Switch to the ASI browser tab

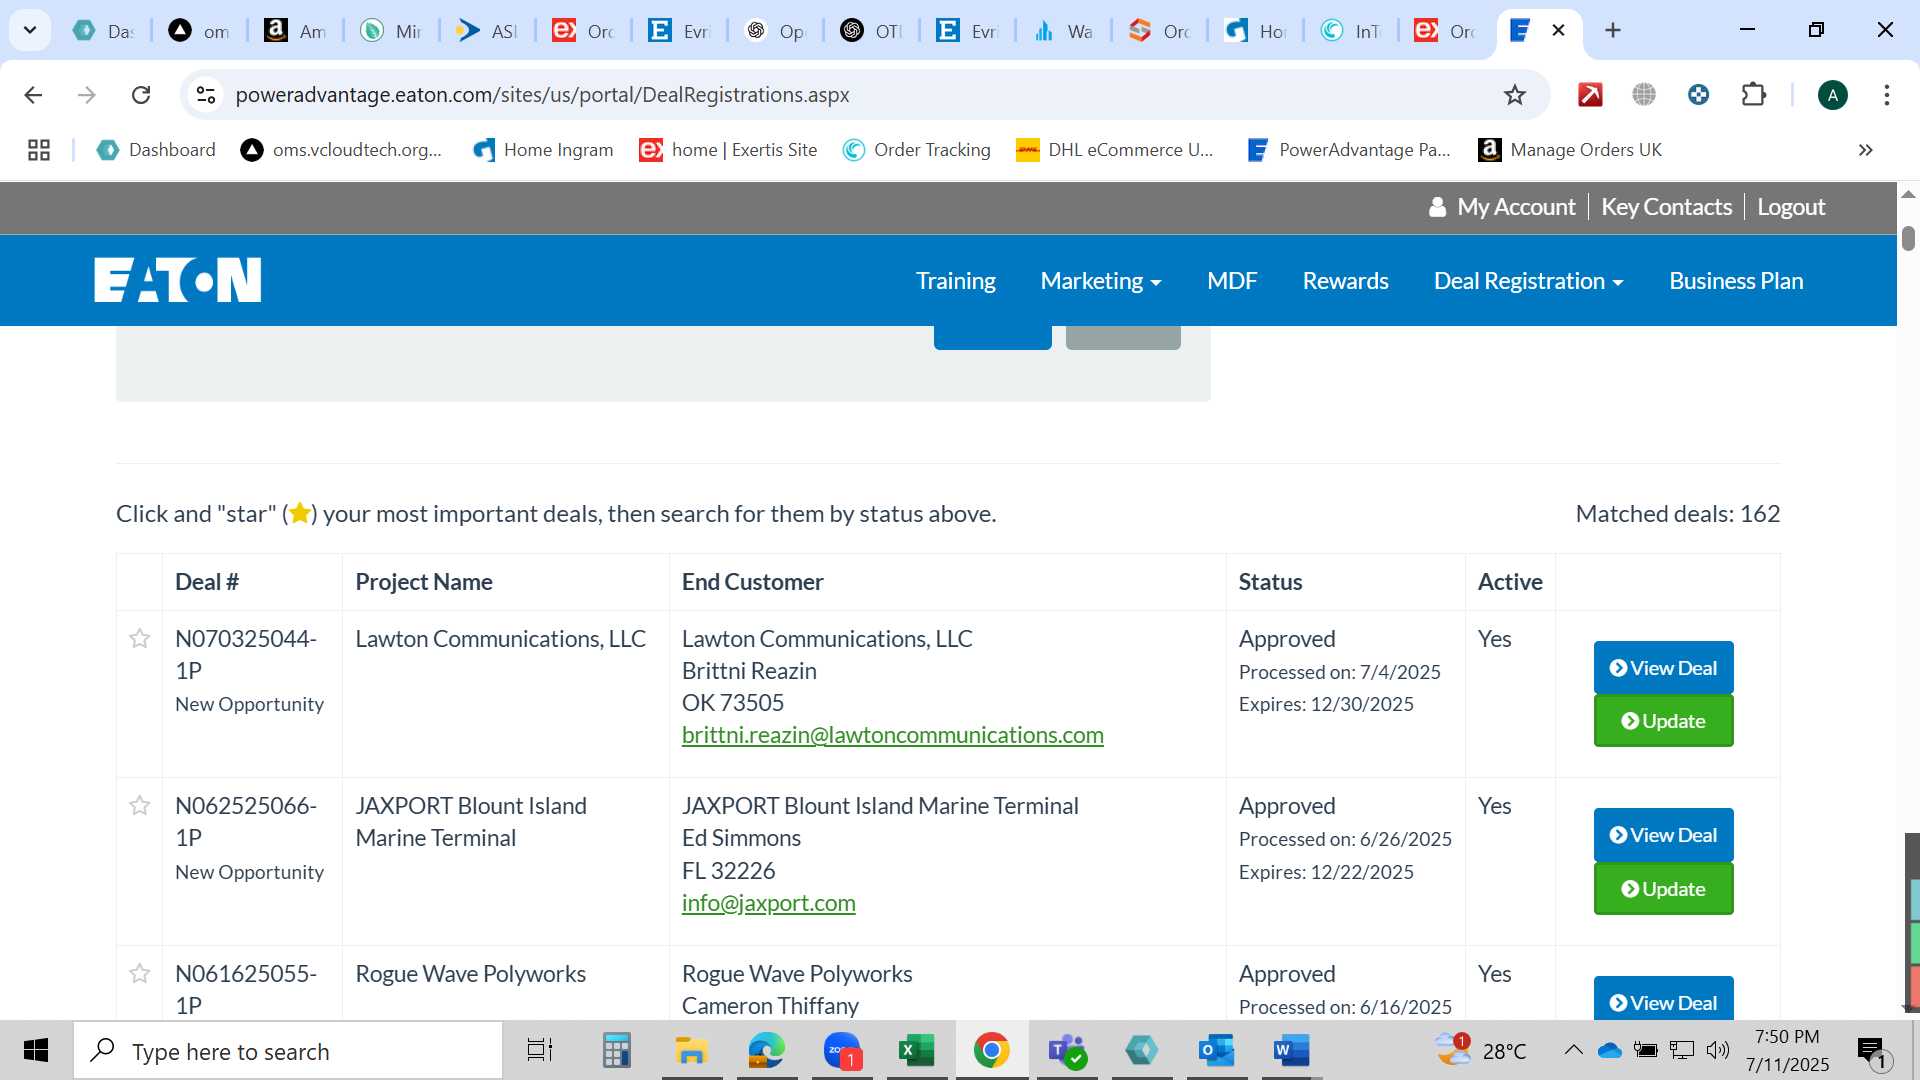(486, 31)
